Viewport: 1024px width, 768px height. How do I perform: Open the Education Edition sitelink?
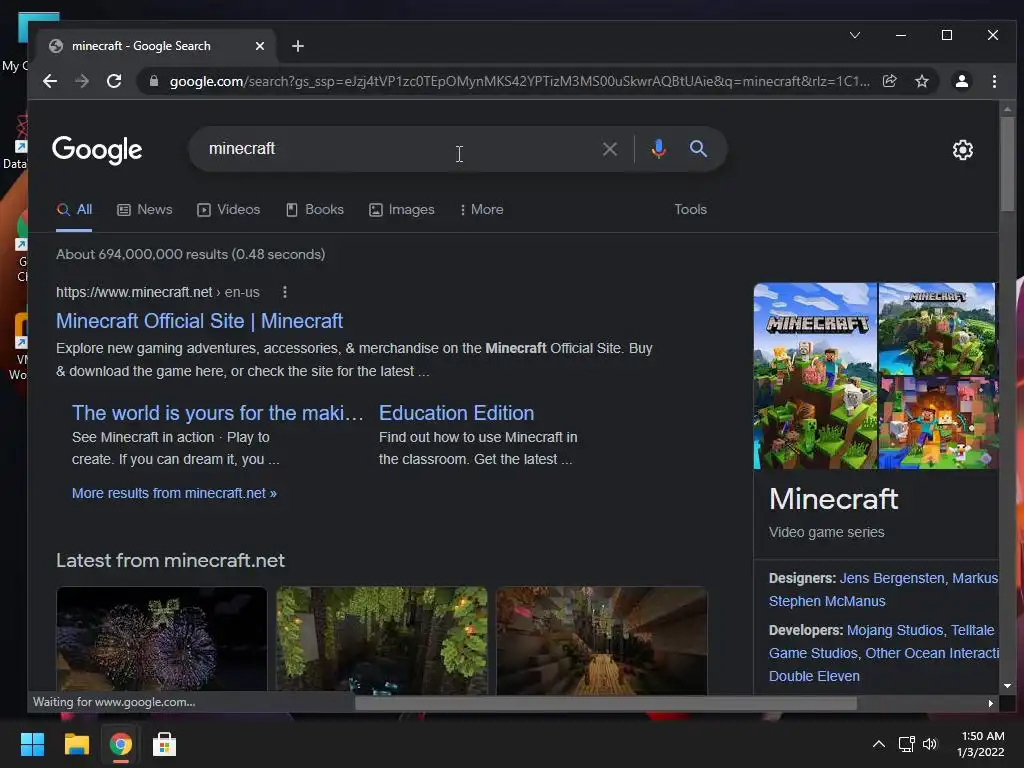tap(456, 413)
